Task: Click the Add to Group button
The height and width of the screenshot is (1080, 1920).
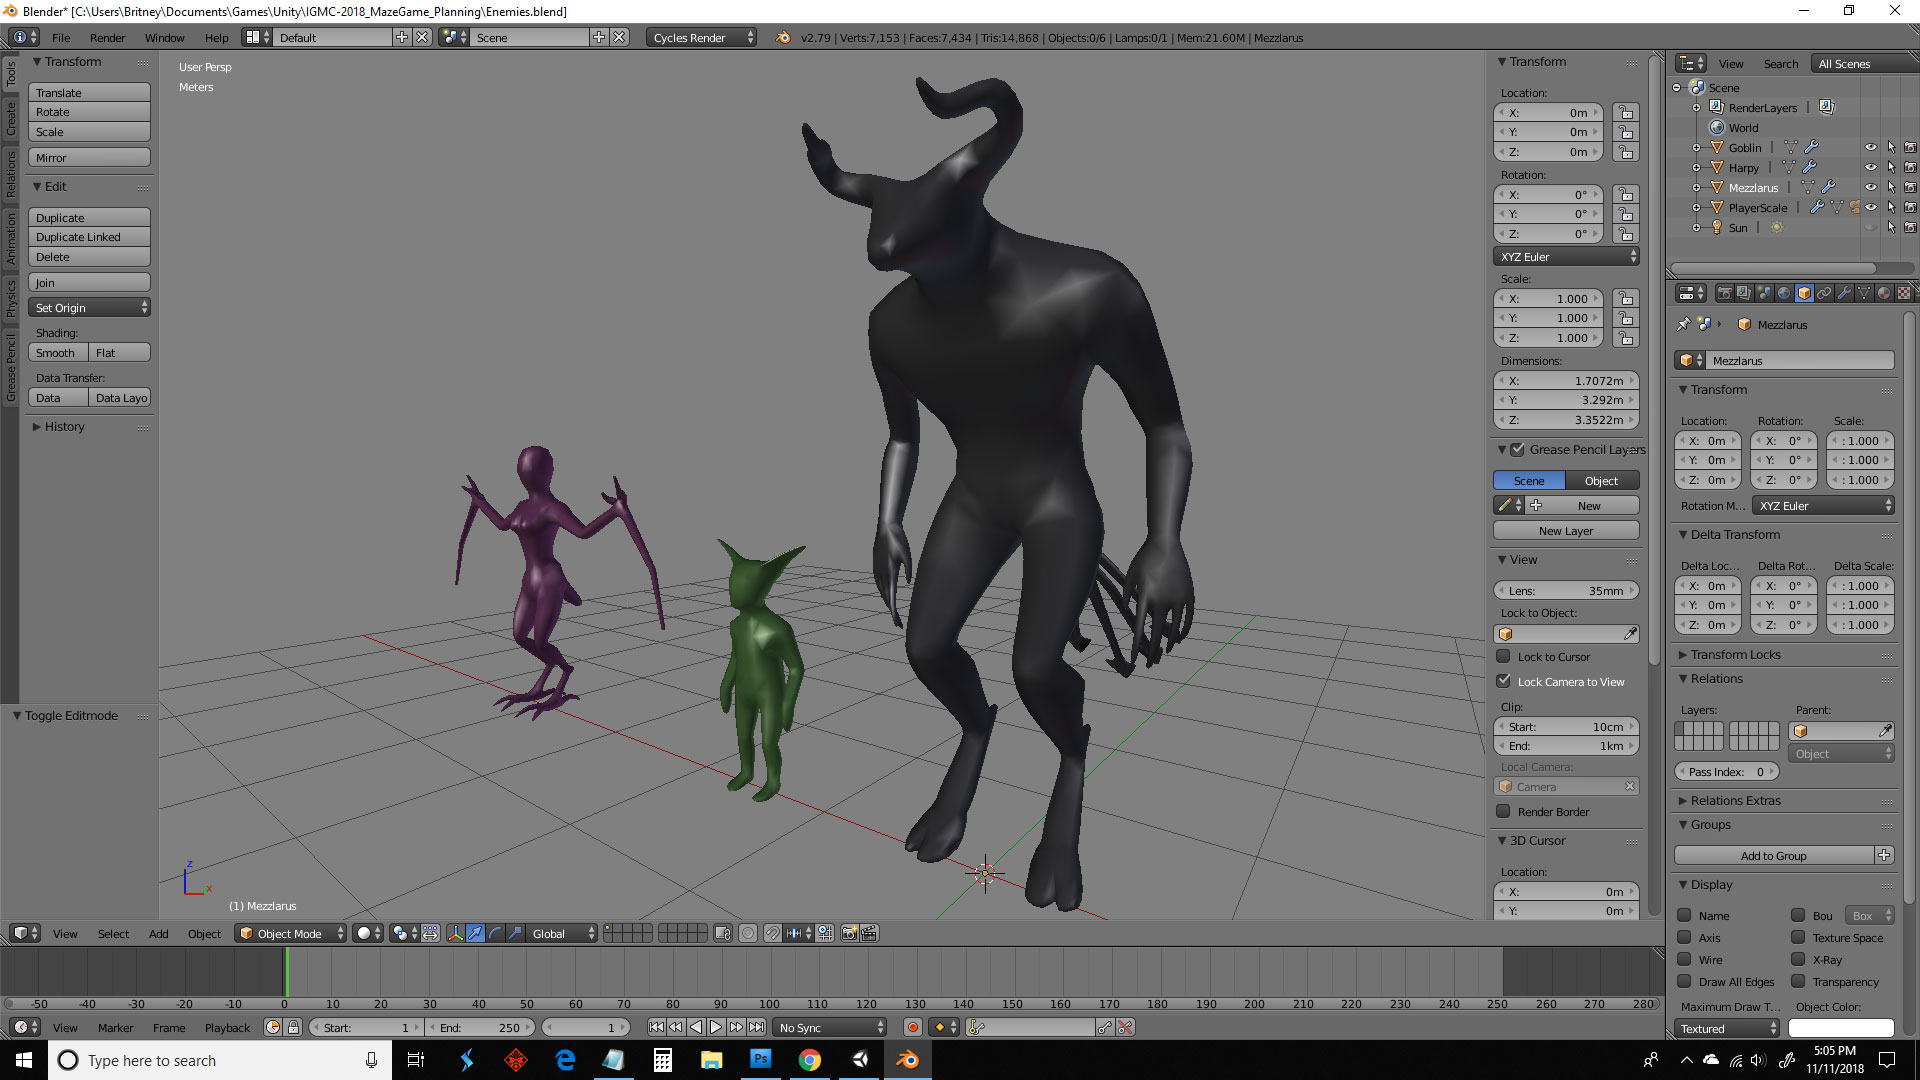Action: (1773, 855)
